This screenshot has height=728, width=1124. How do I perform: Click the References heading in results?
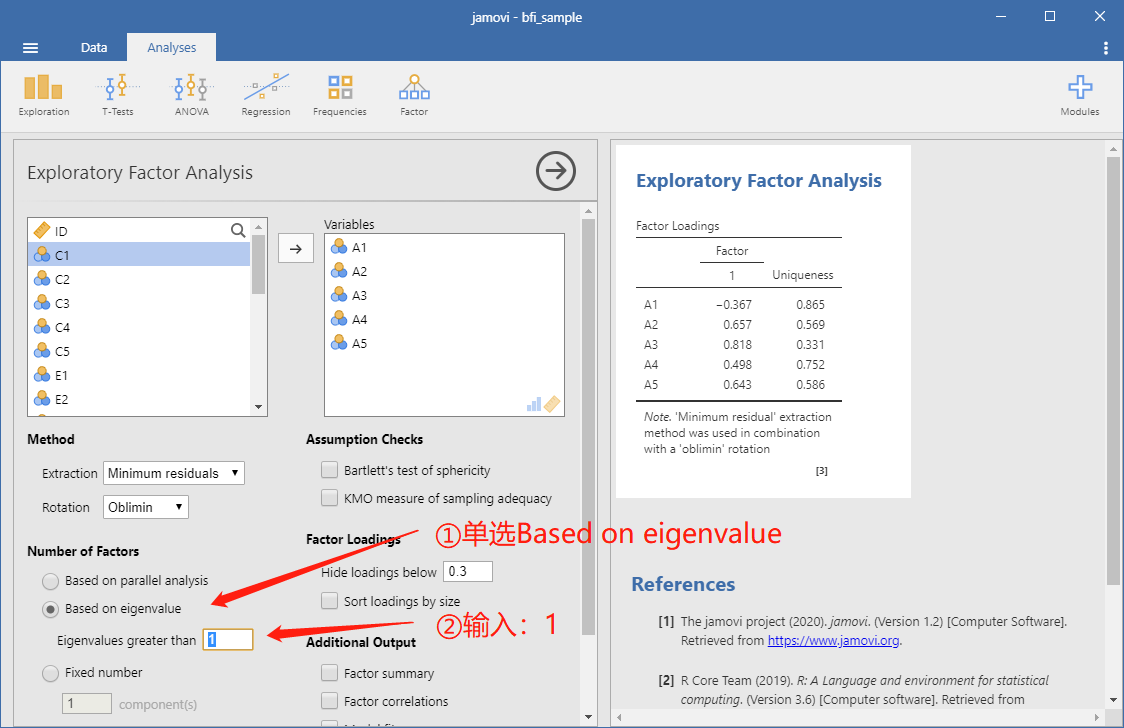(683, 584)
